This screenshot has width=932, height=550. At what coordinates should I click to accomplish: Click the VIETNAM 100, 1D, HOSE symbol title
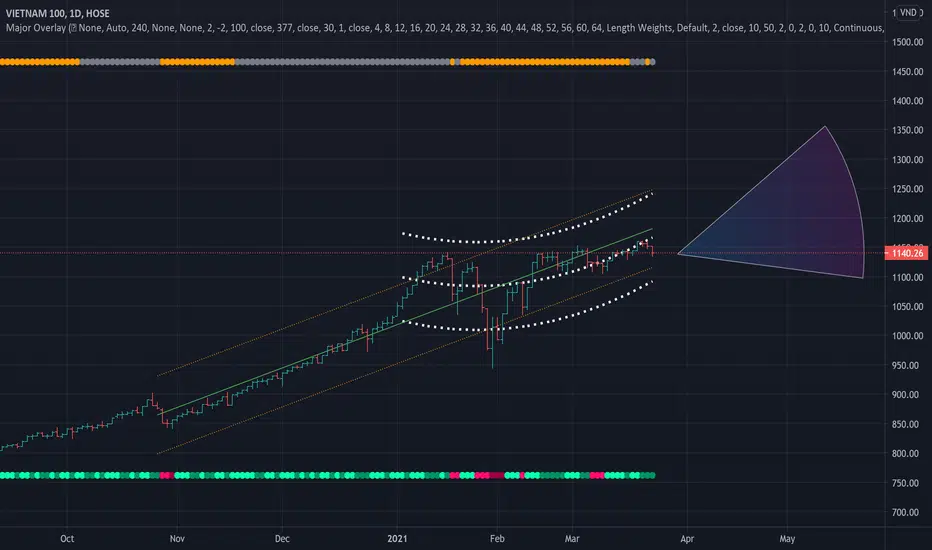point(58,13)
